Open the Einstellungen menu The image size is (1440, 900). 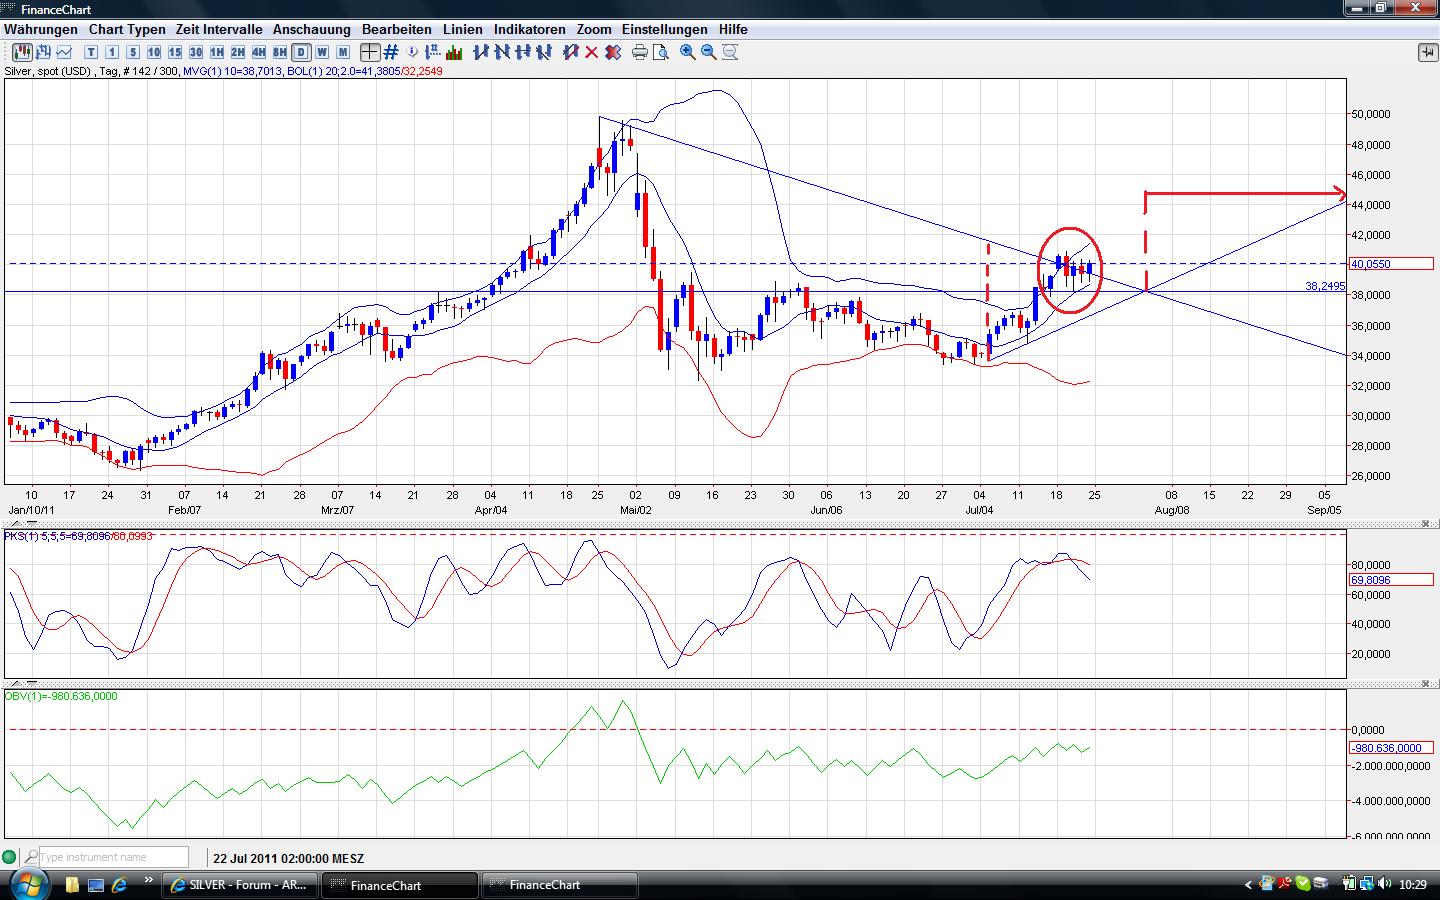(665, 29)
